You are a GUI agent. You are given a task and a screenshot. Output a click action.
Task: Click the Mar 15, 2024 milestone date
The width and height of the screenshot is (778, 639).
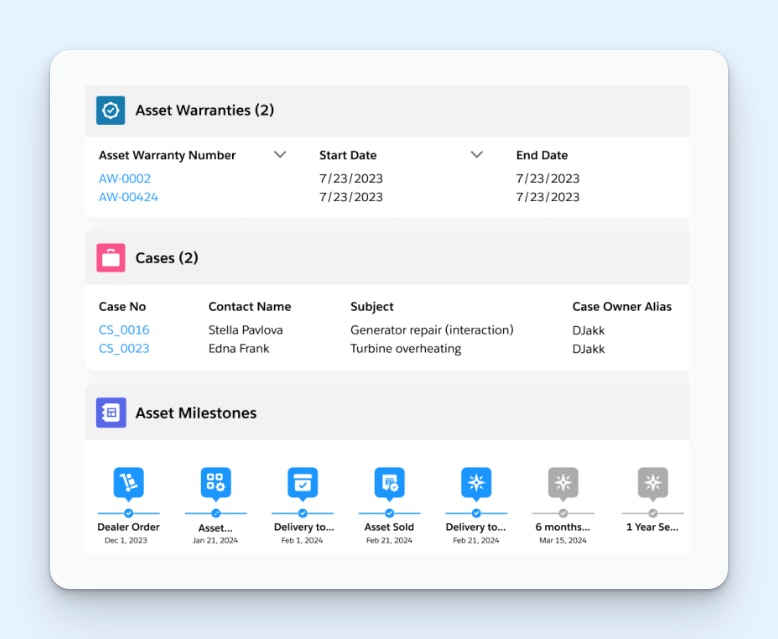563,540
